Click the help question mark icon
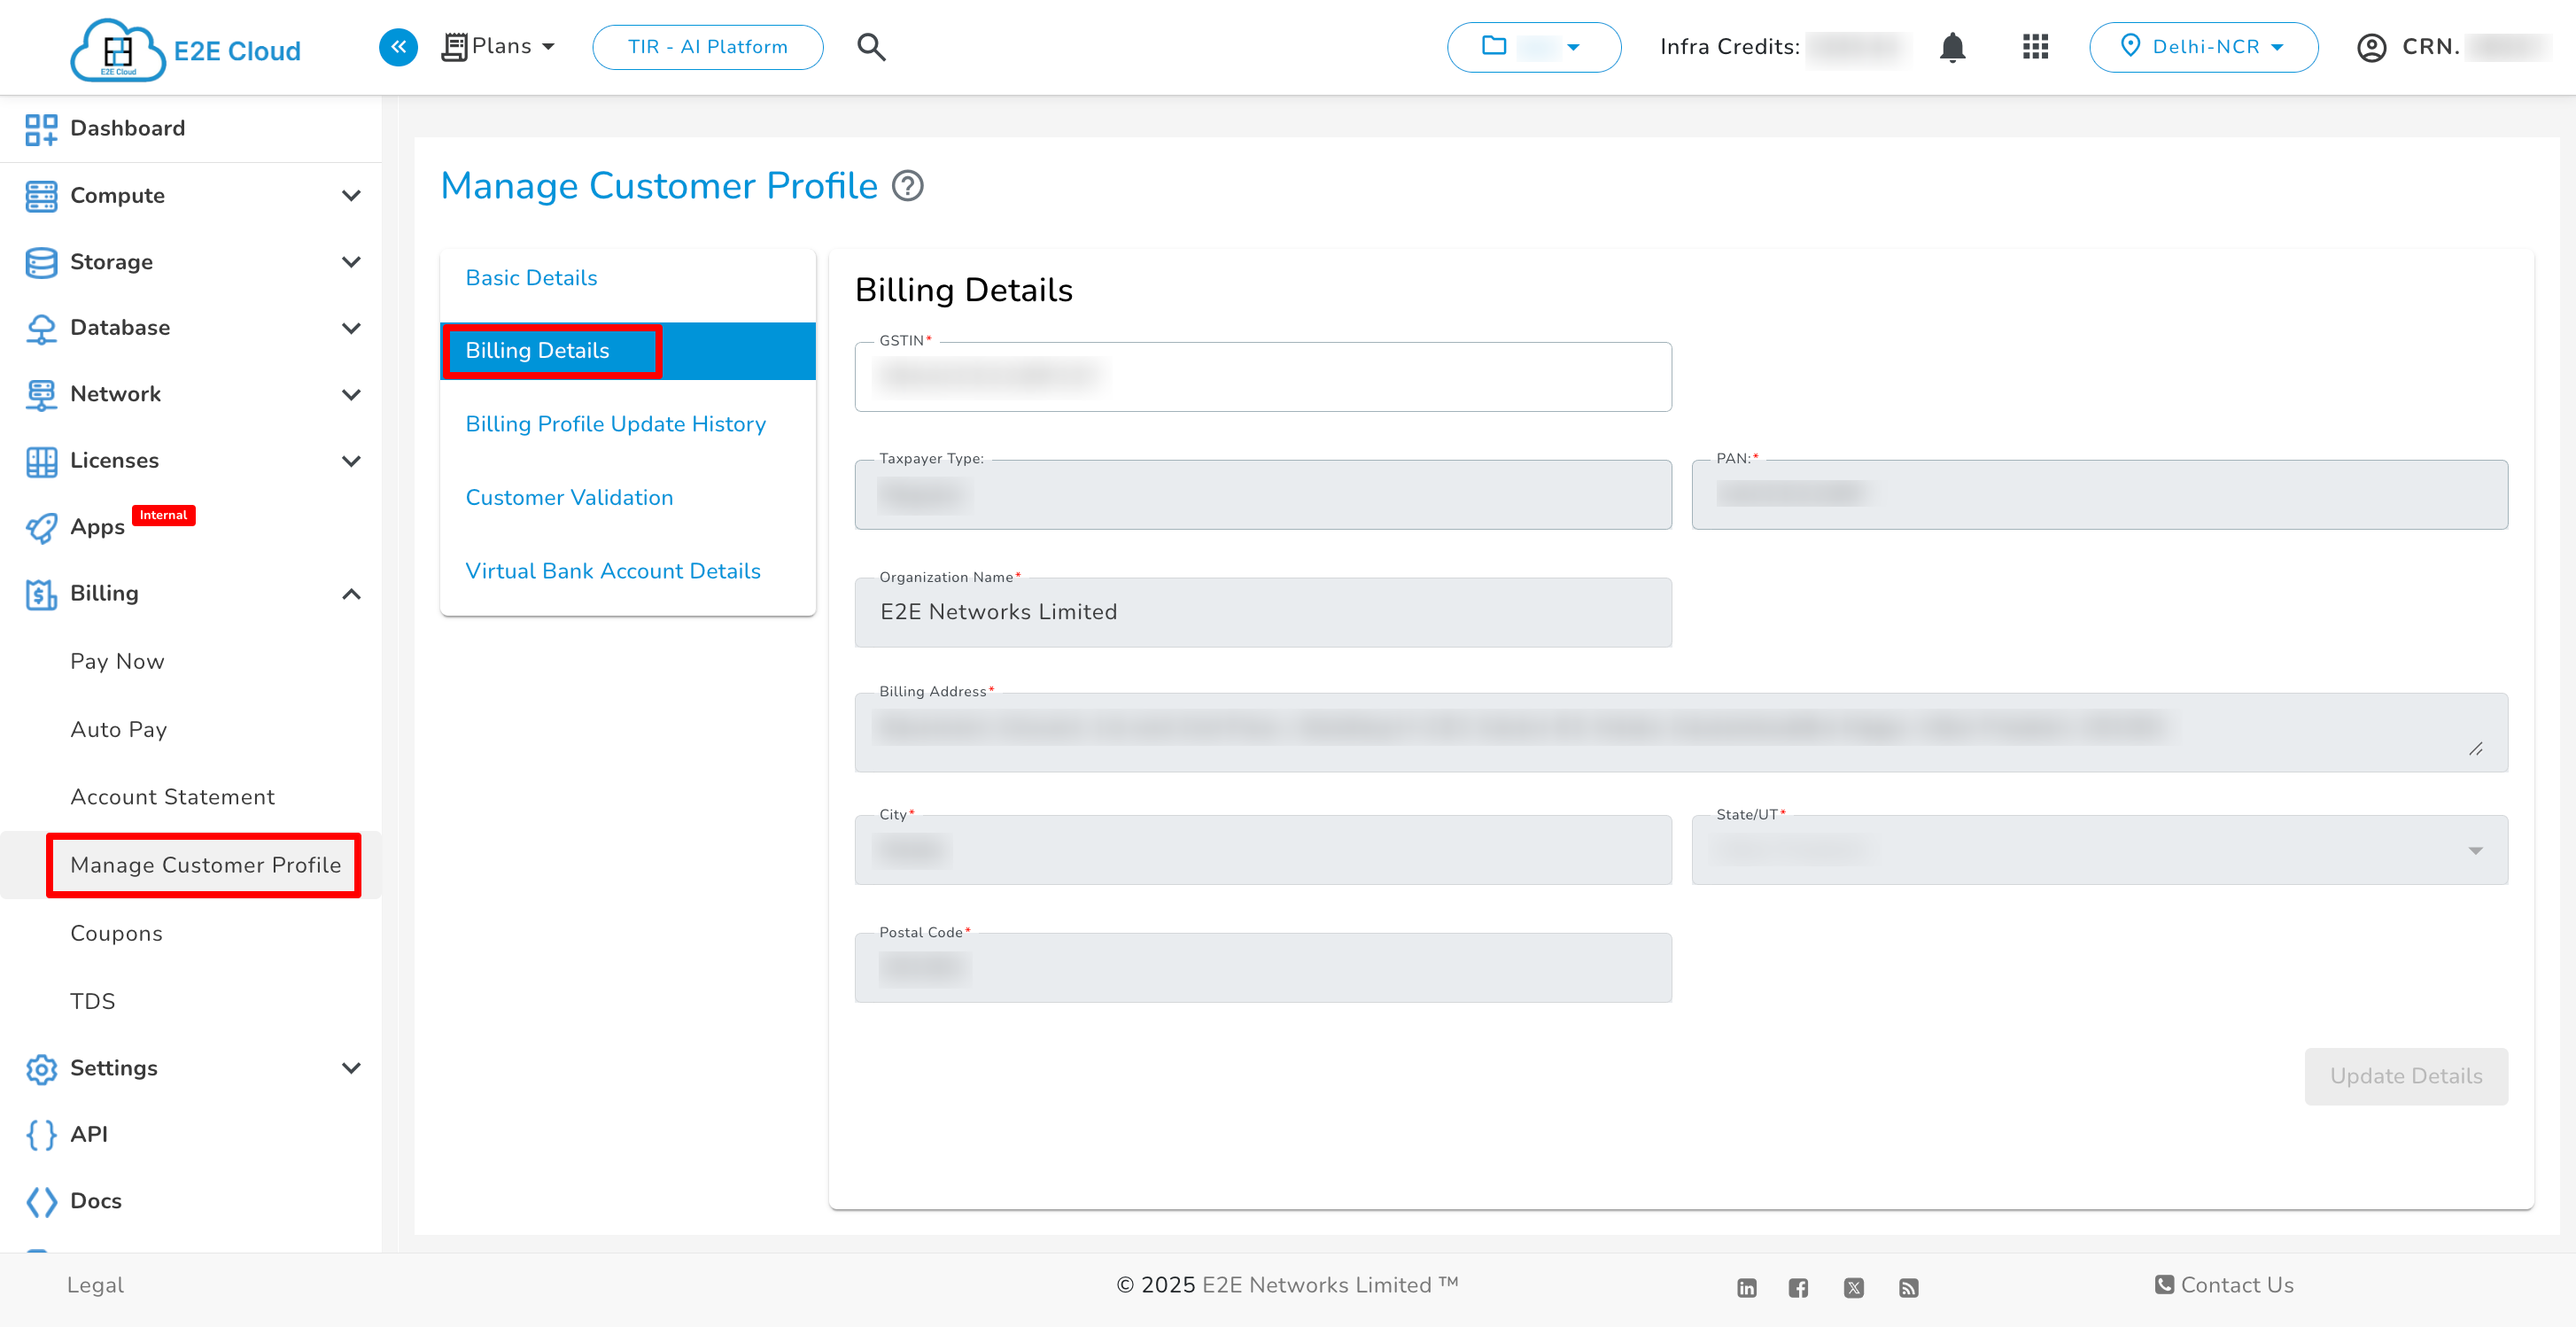 907,186
